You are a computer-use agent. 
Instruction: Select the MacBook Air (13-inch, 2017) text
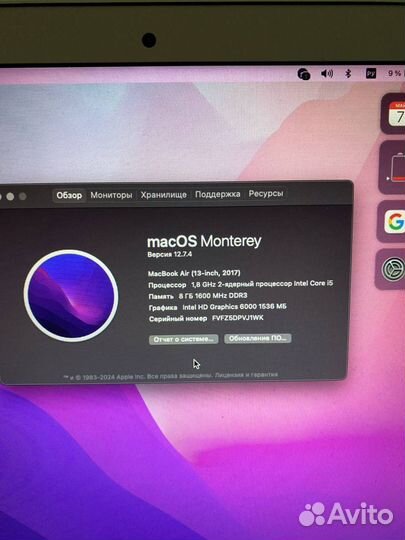194,273
